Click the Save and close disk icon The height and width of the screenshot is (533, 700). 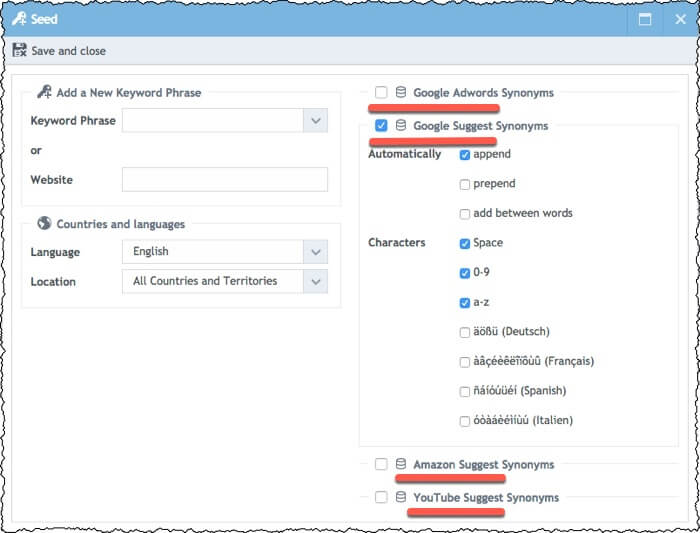[x=19, y=50]
